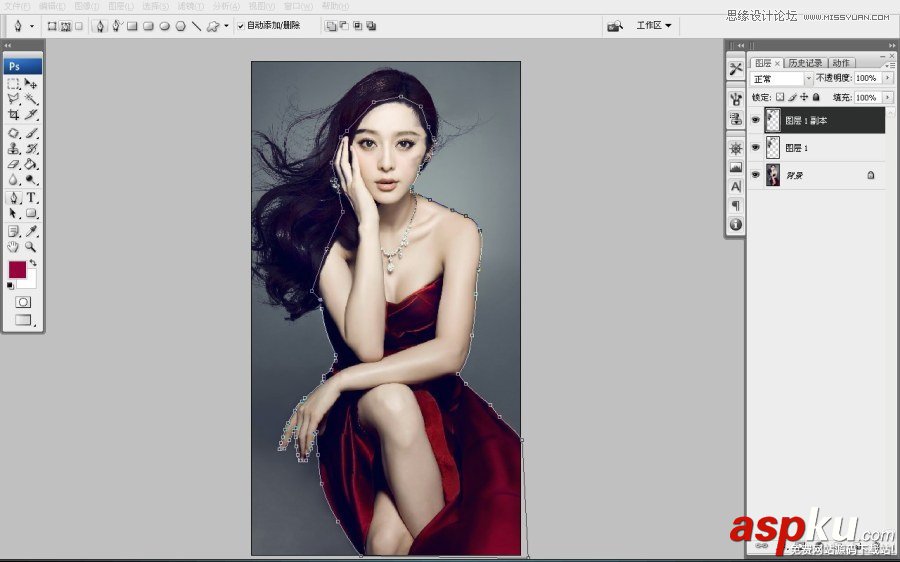Hide 图层 1 layer eye
900x562 pixels.
point(755,148)
